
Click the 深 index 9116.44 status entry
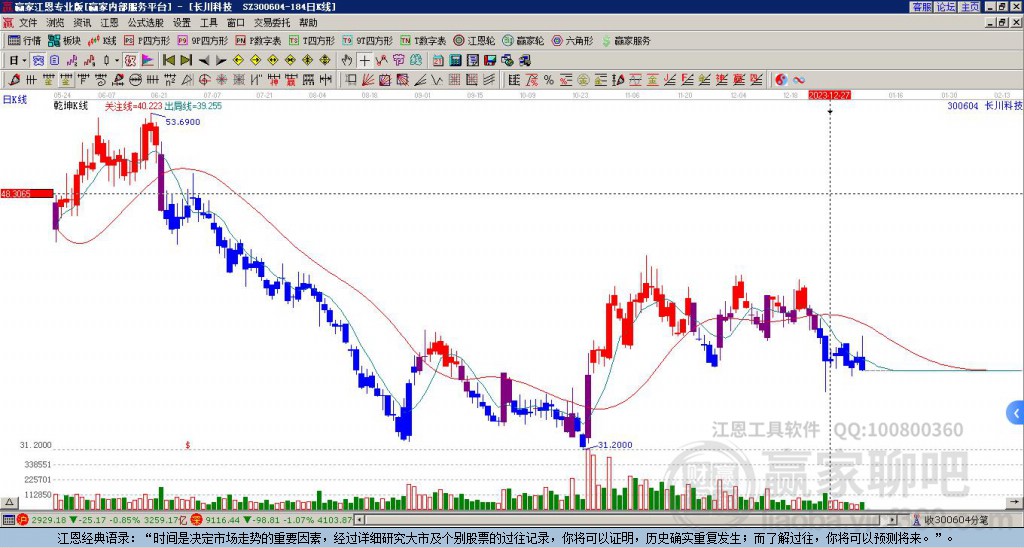(x=272, y=520)
